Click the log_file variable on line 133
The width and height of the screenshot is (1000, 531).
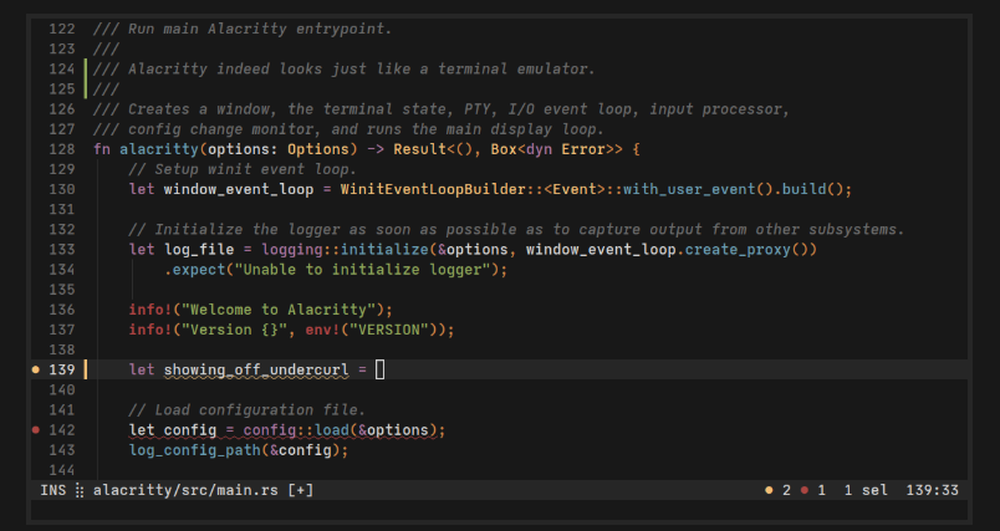tap(199, 249)
